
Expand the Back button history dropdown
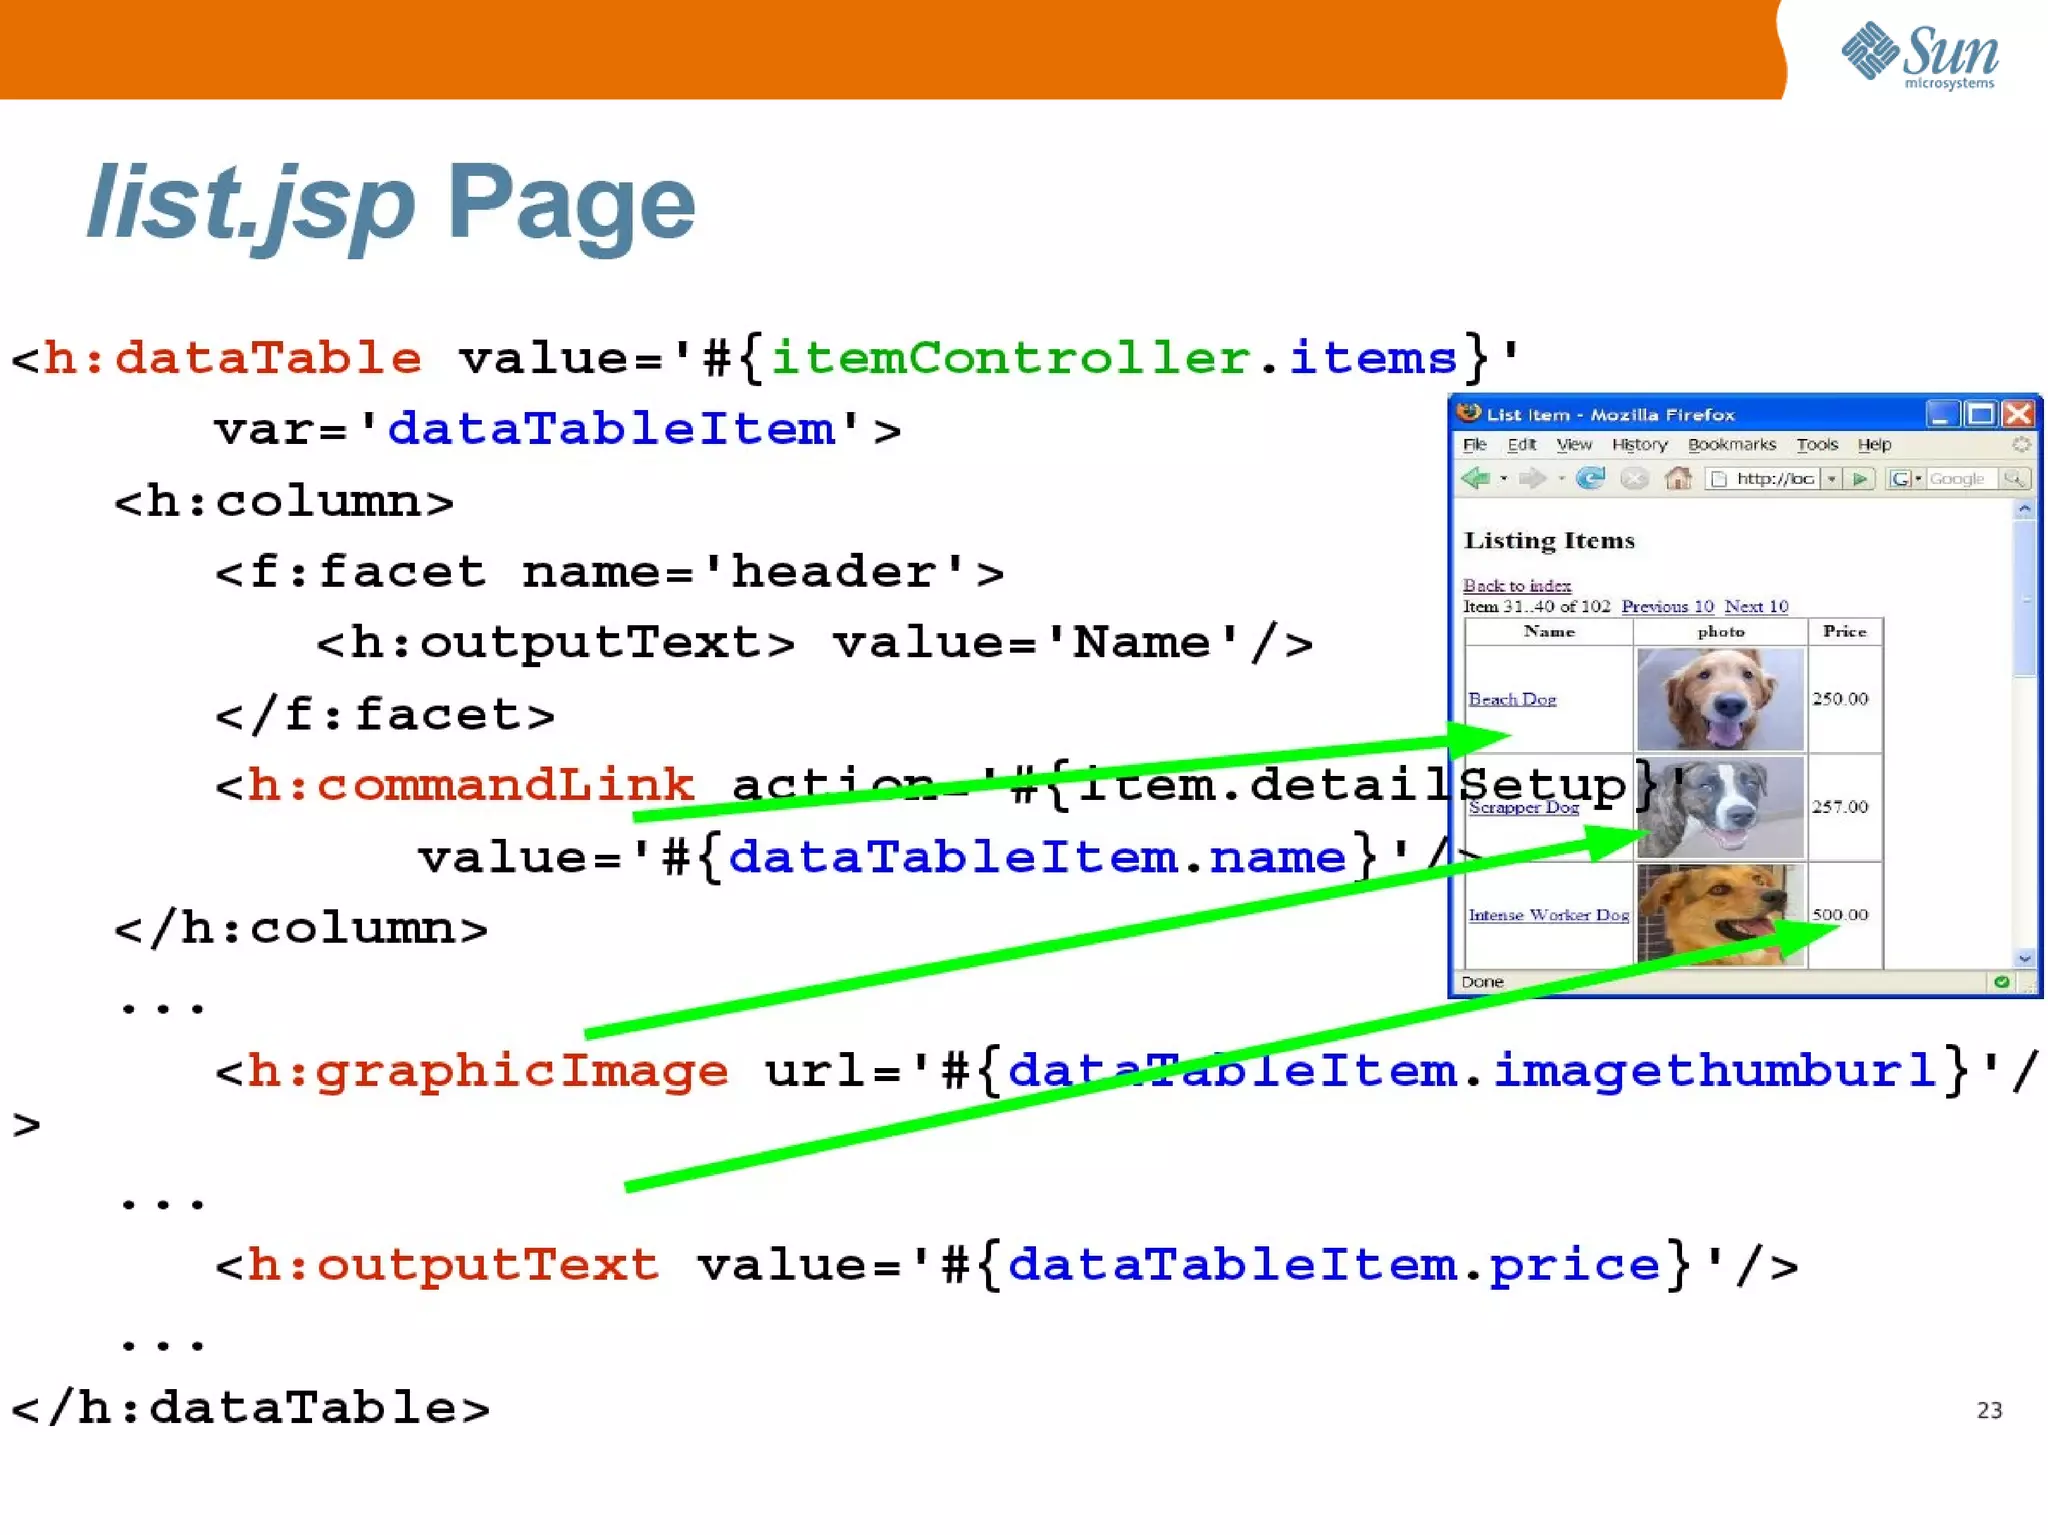click(1503, 479)
